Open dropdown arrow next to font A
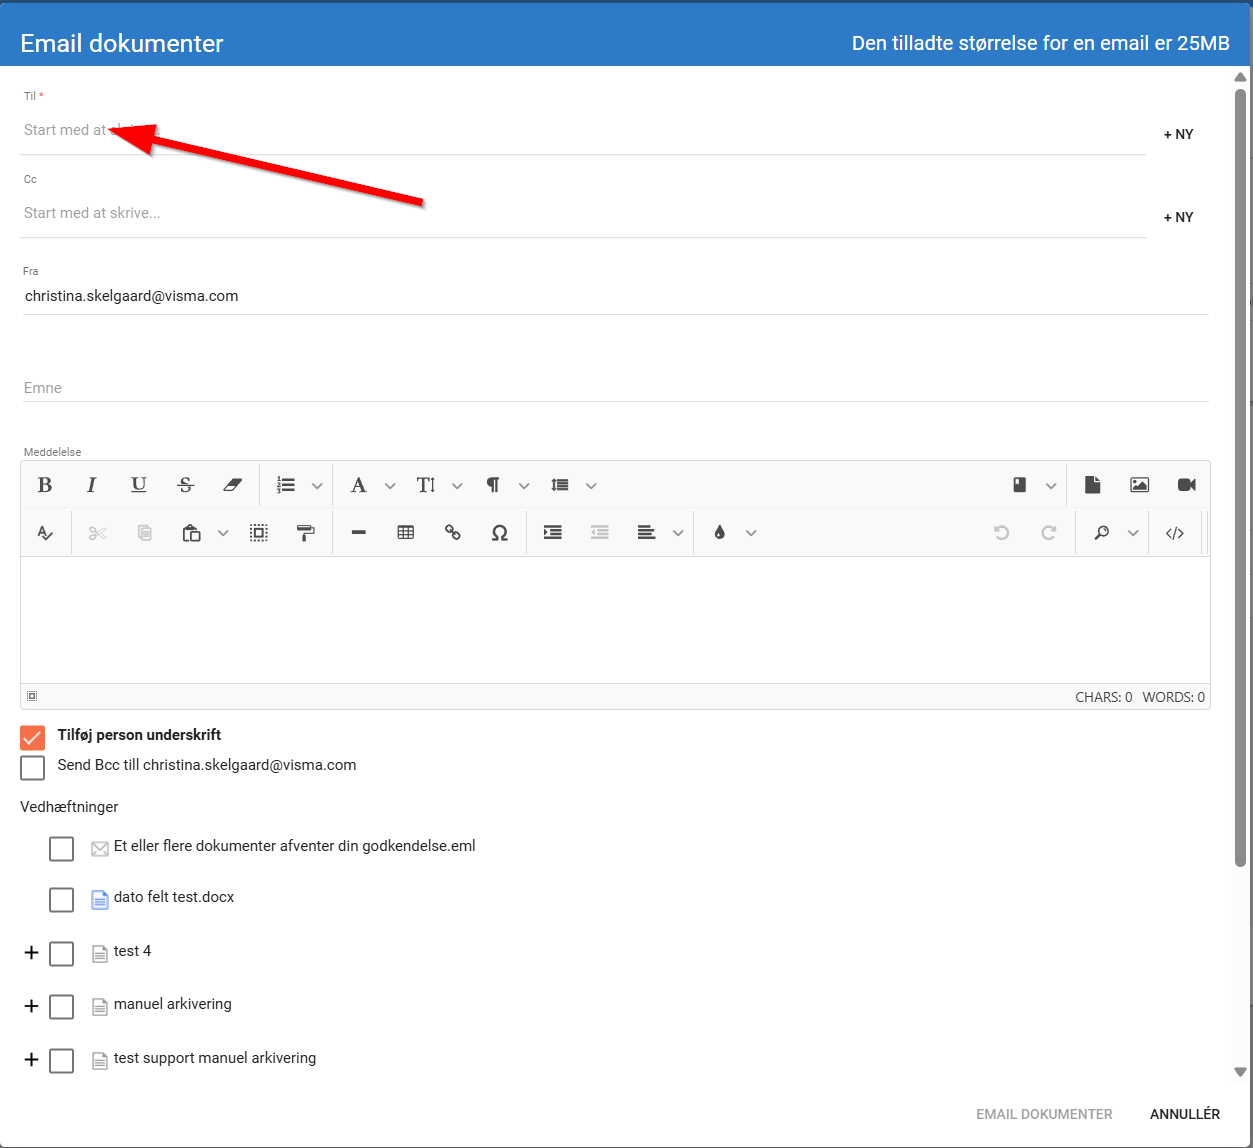This screenshot has width=1253, height=1148. click(x=390, y=486)
